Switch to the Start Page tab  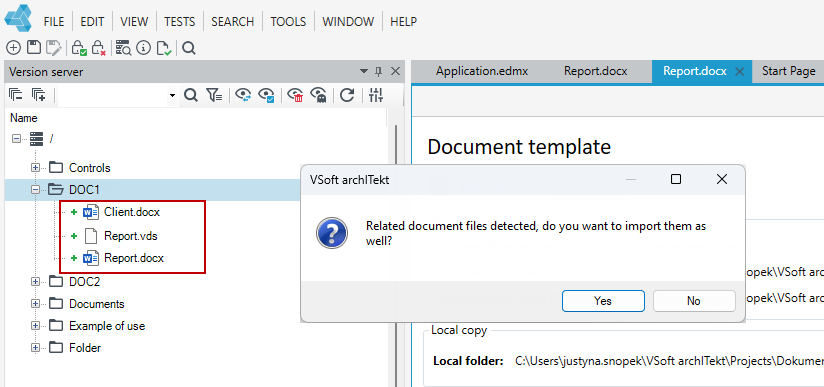pyautogui.click(x=788, y=72)
